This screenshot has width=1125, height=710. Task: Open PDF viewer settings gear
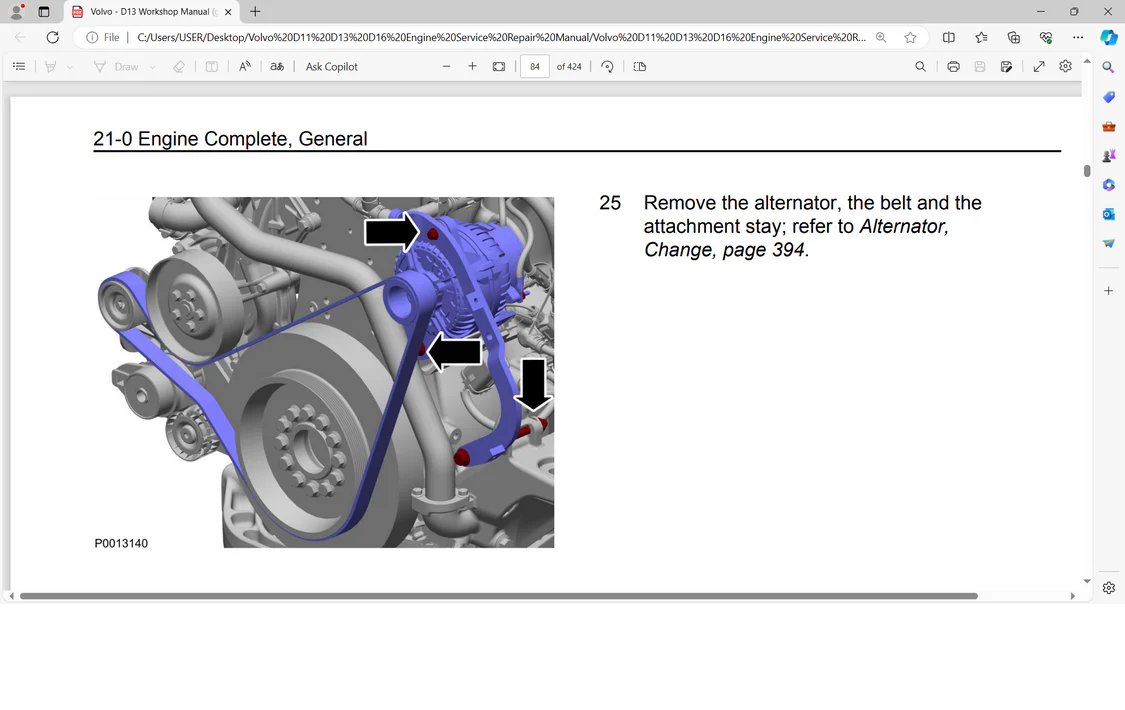pyautogui.click(x=1065, y=67)
